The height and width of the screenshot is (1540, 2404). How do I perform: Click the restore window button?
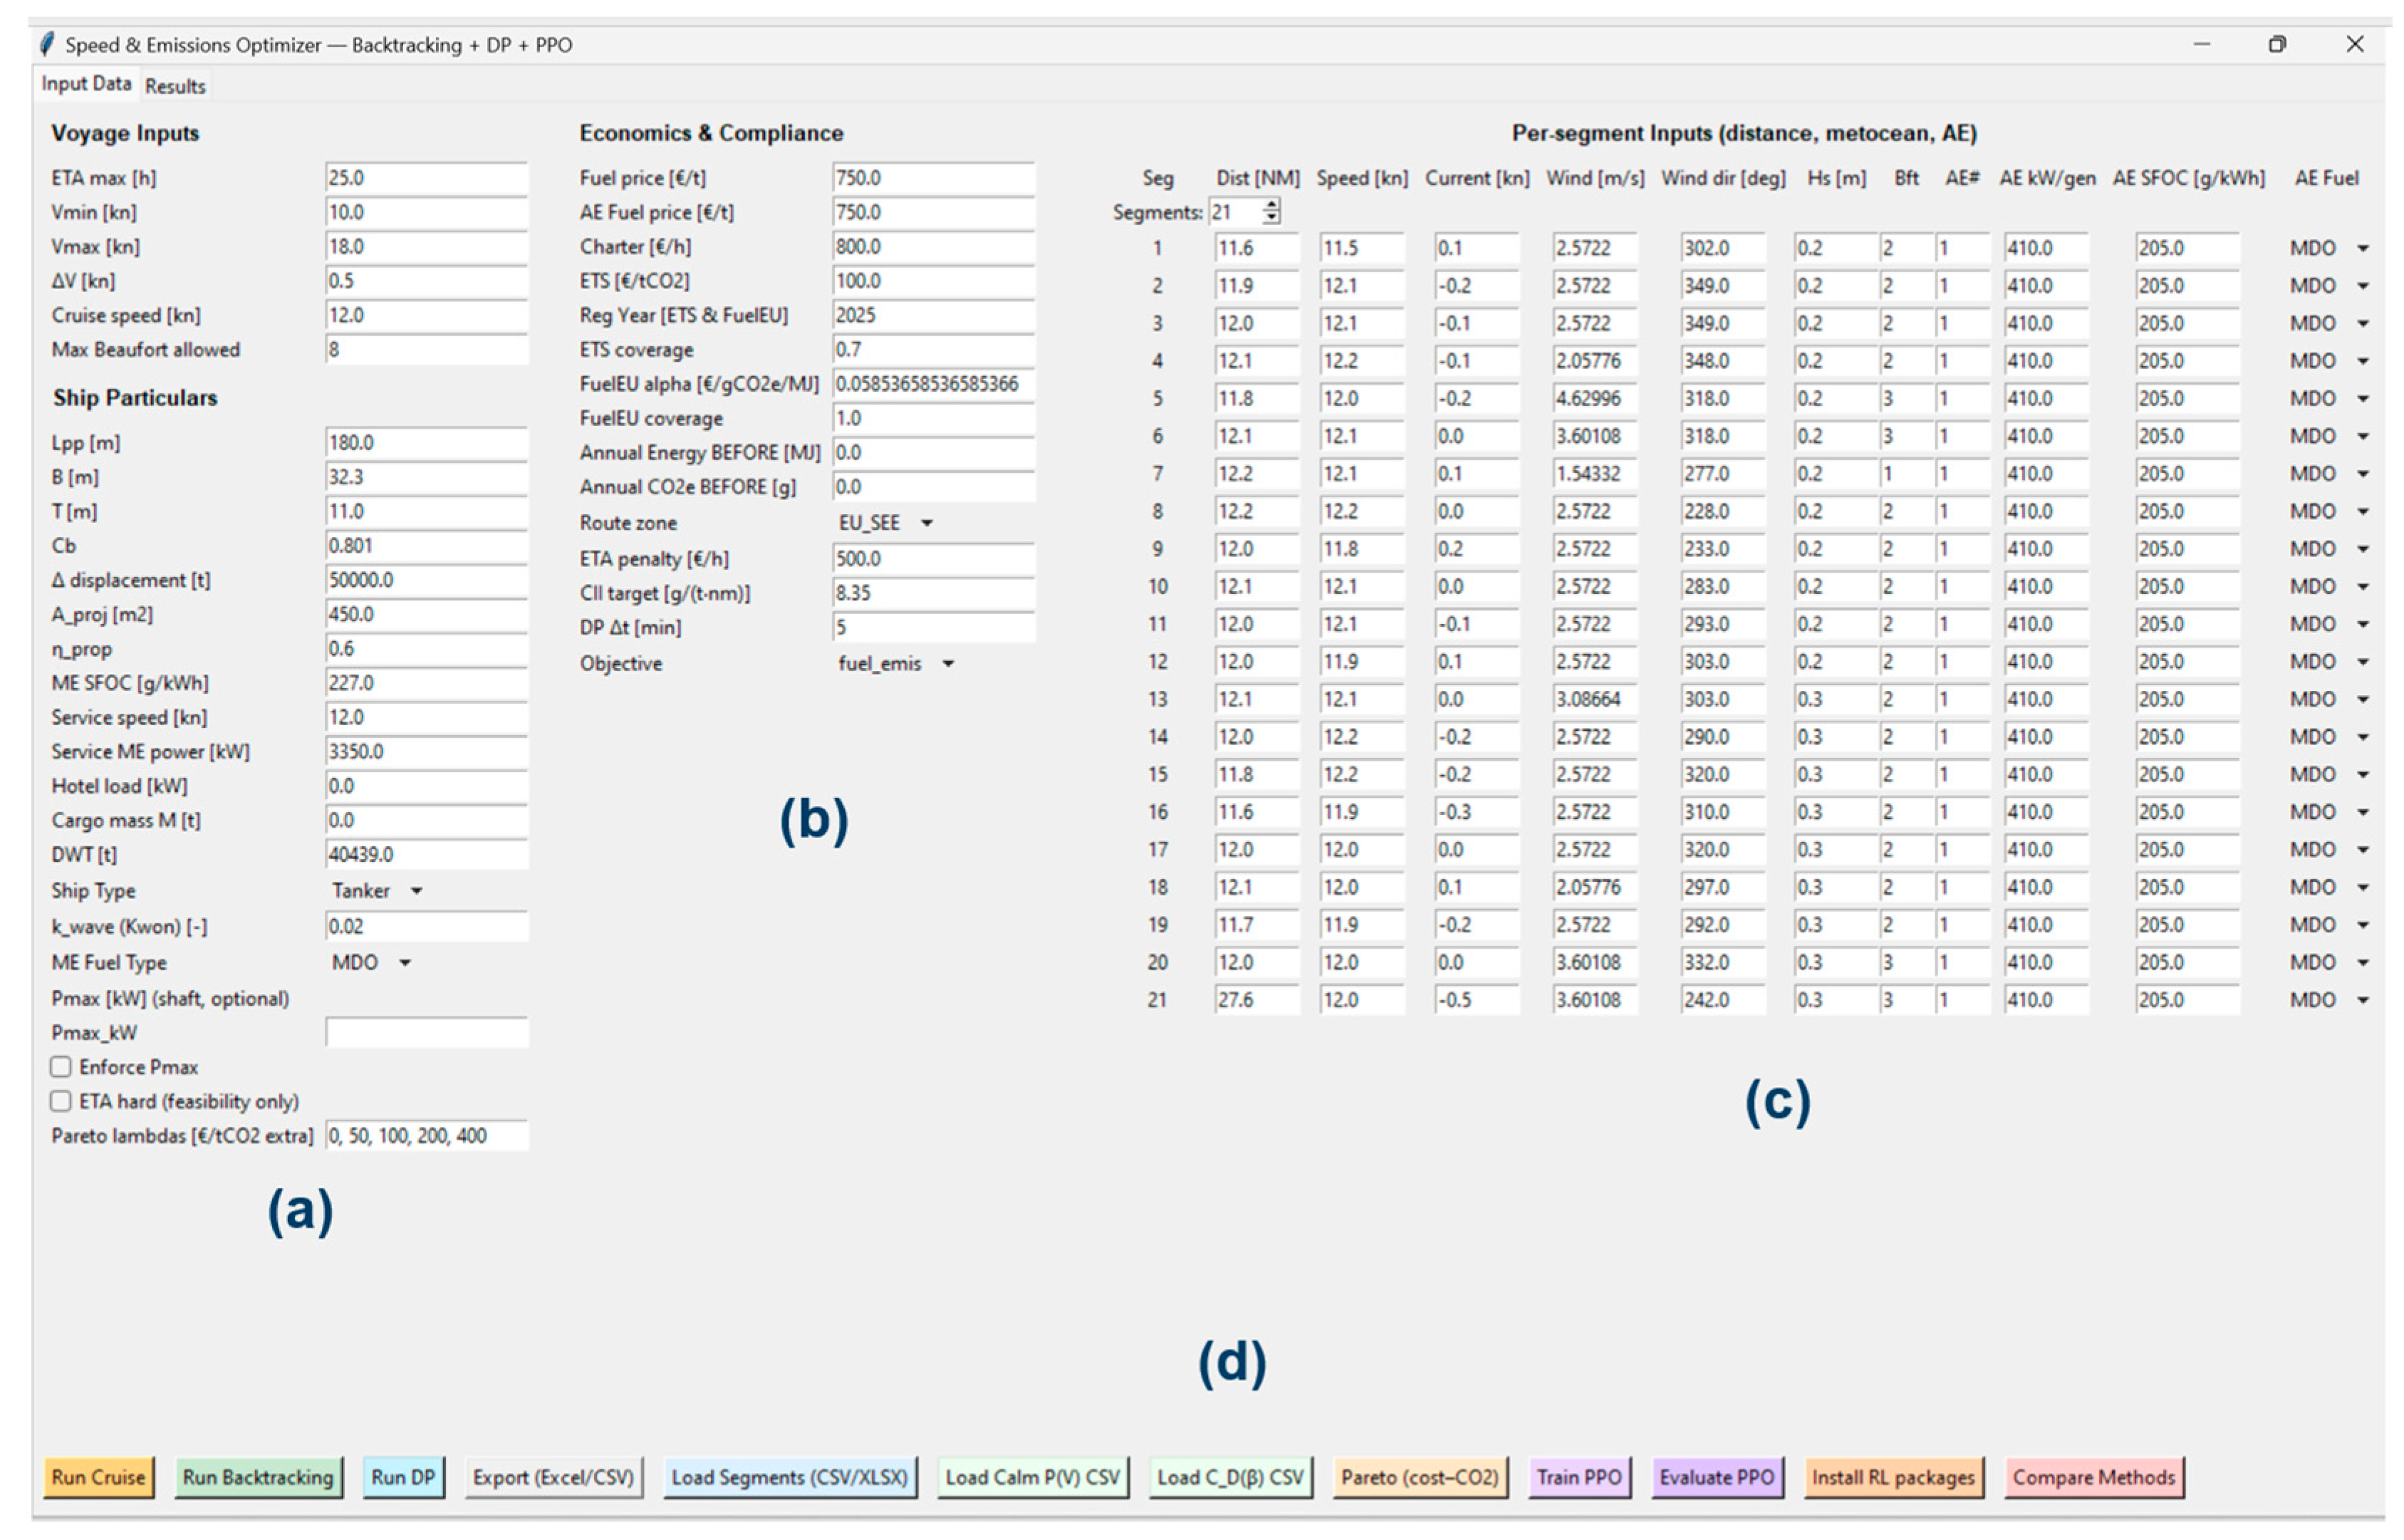coord(2277,44)
